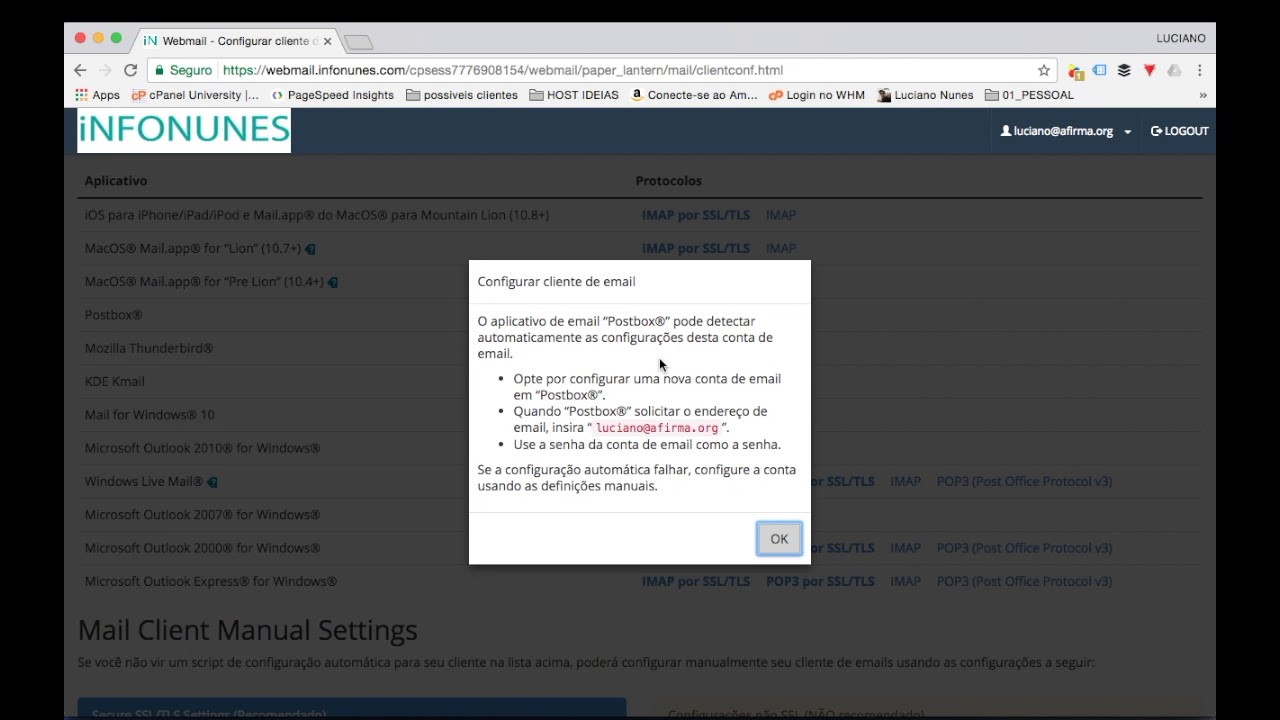Click the Mozilla Thunderbird® row text
The image size is (1280, 720).
pyautogui.click(x=149, y=348)
